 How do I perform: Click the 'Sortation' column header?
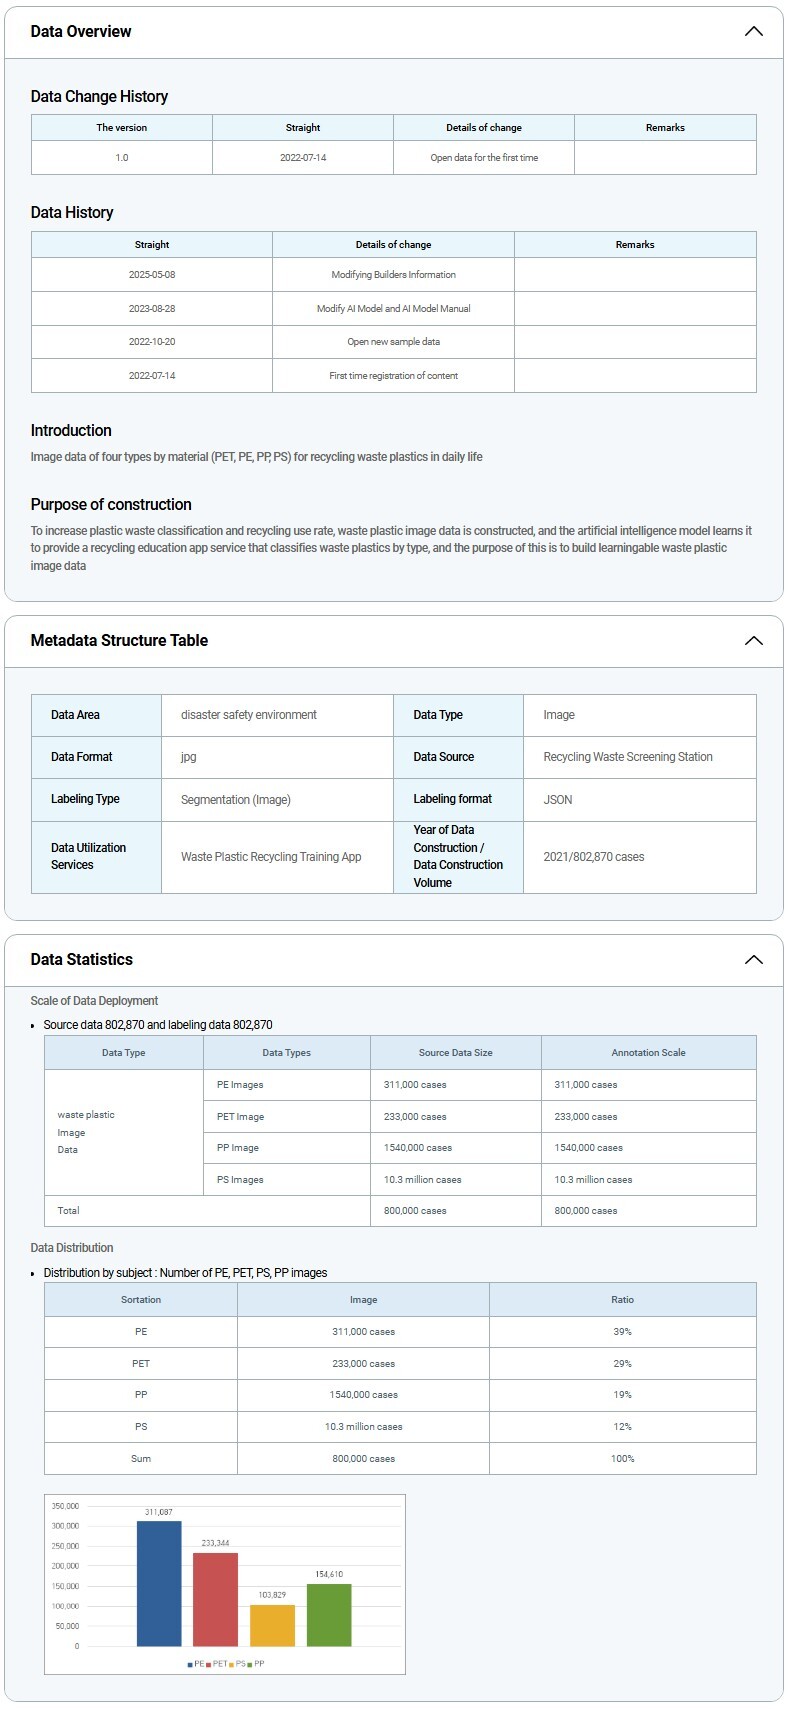[141, 1299]
